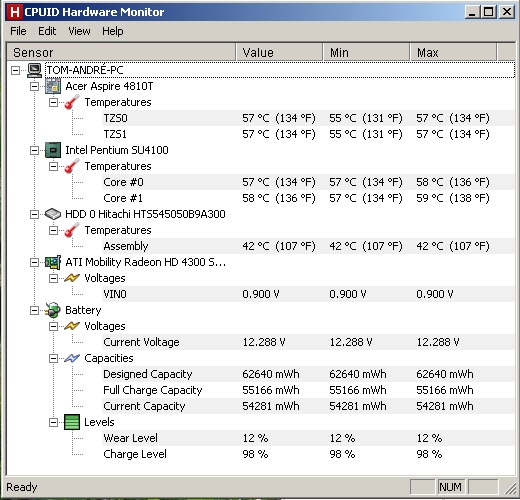Collapse Temperatures under HDD 0 Hitachi
Image resolution: width=520 pixels, height=500 pixels.
[53, 230]
